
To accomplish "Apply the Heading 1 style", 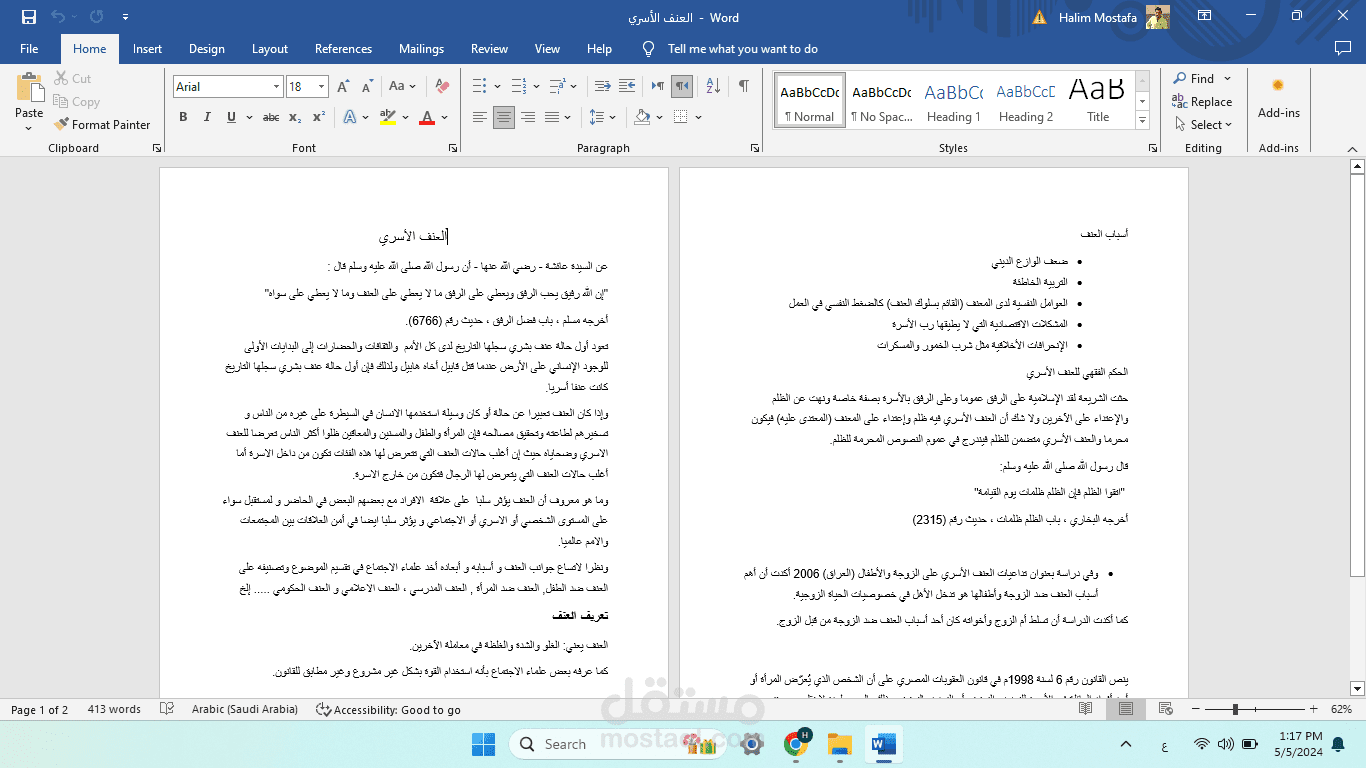I will pos(953,100).
